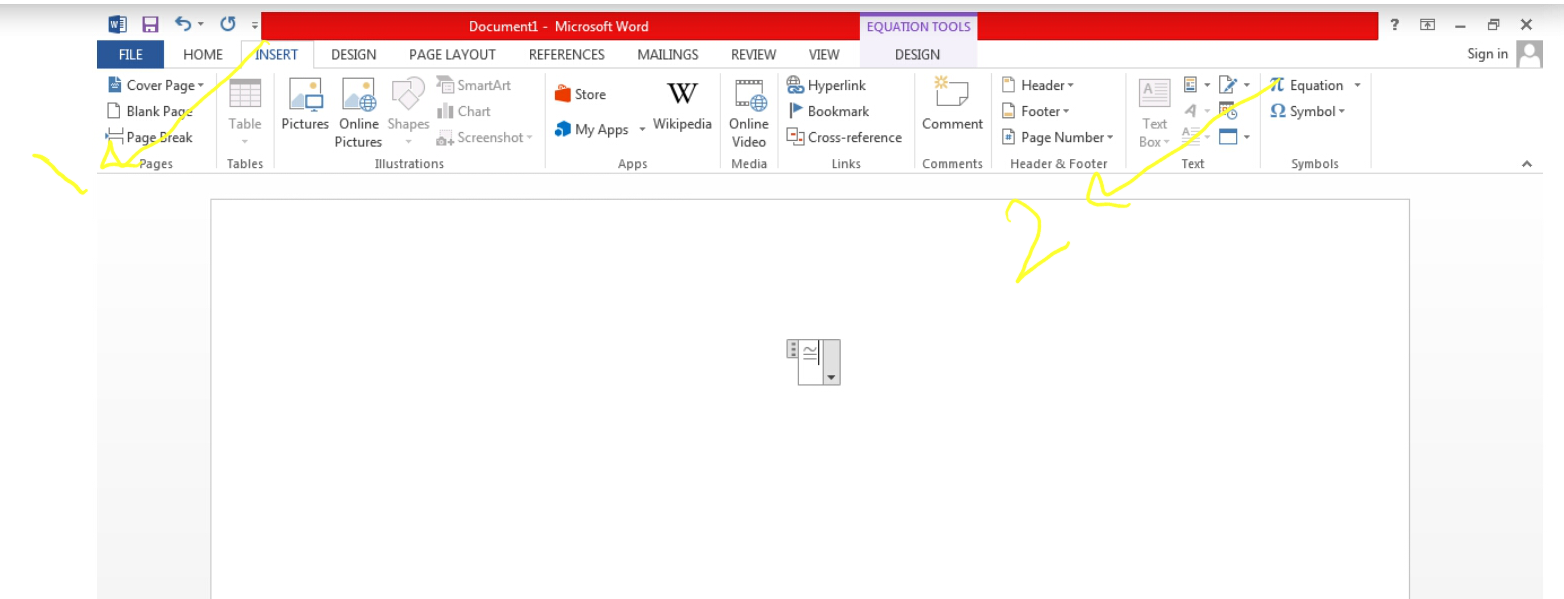Insert a Blank Page

(150, 111)
